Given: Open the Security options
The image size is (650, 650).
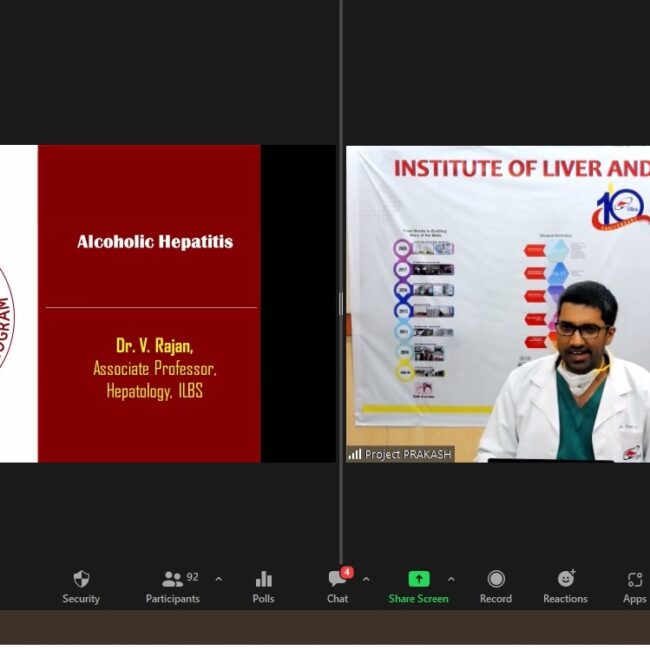Looking at the screenshot, I should 81,586.
